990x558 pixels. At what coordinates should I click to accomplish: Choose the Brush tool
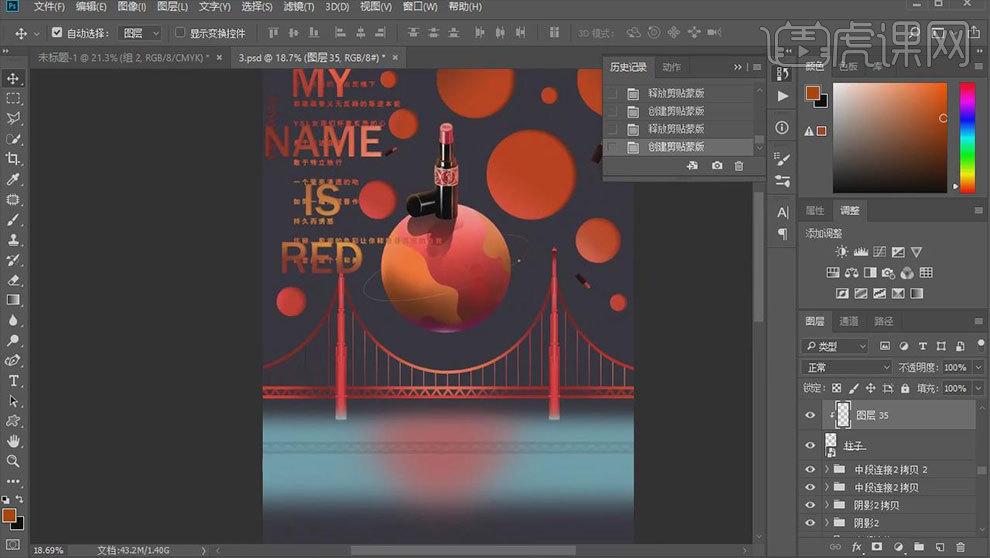(13, 220)
